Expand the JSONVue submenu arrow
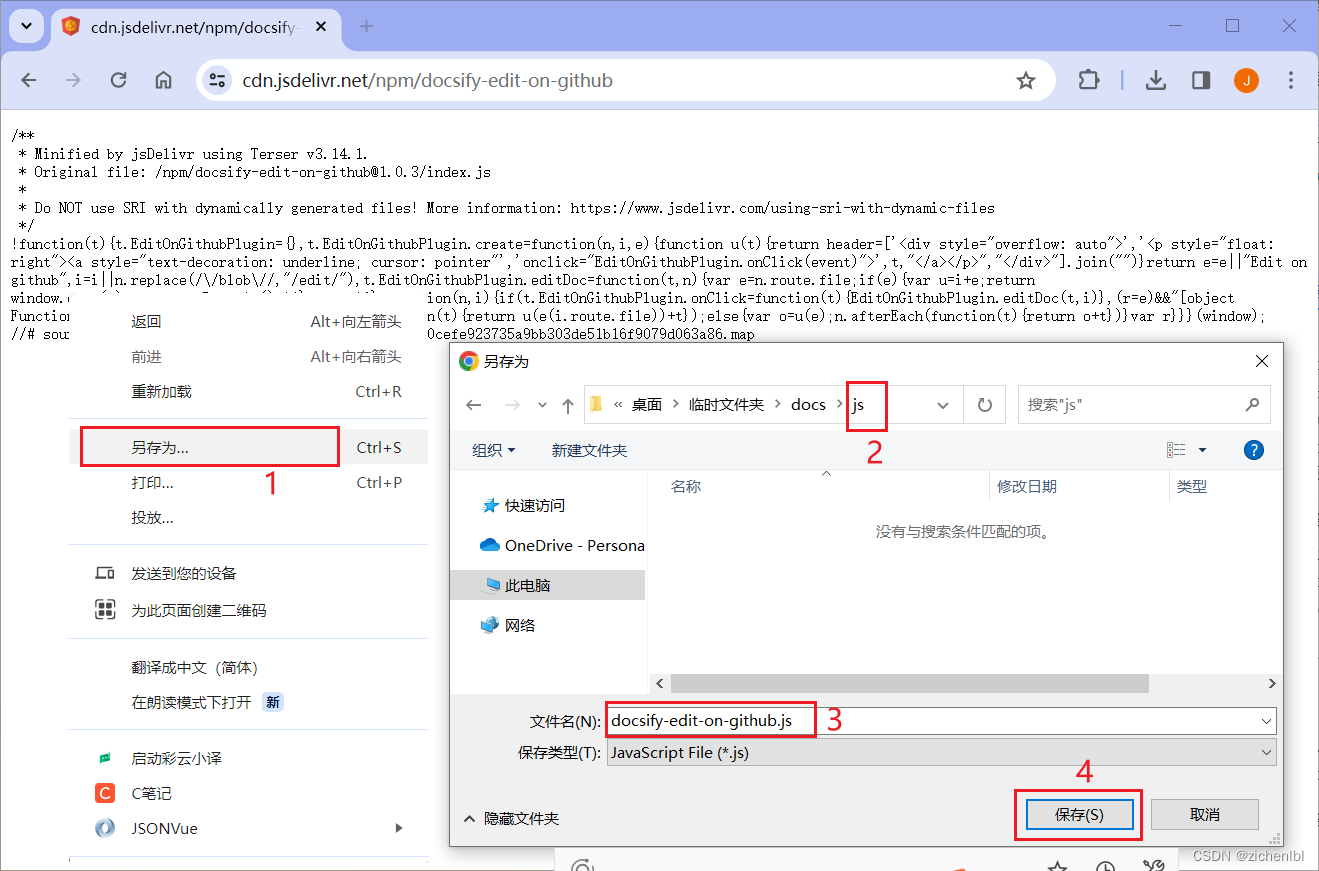This screenshot has width=1319, height=871. [x=399, y=828]
